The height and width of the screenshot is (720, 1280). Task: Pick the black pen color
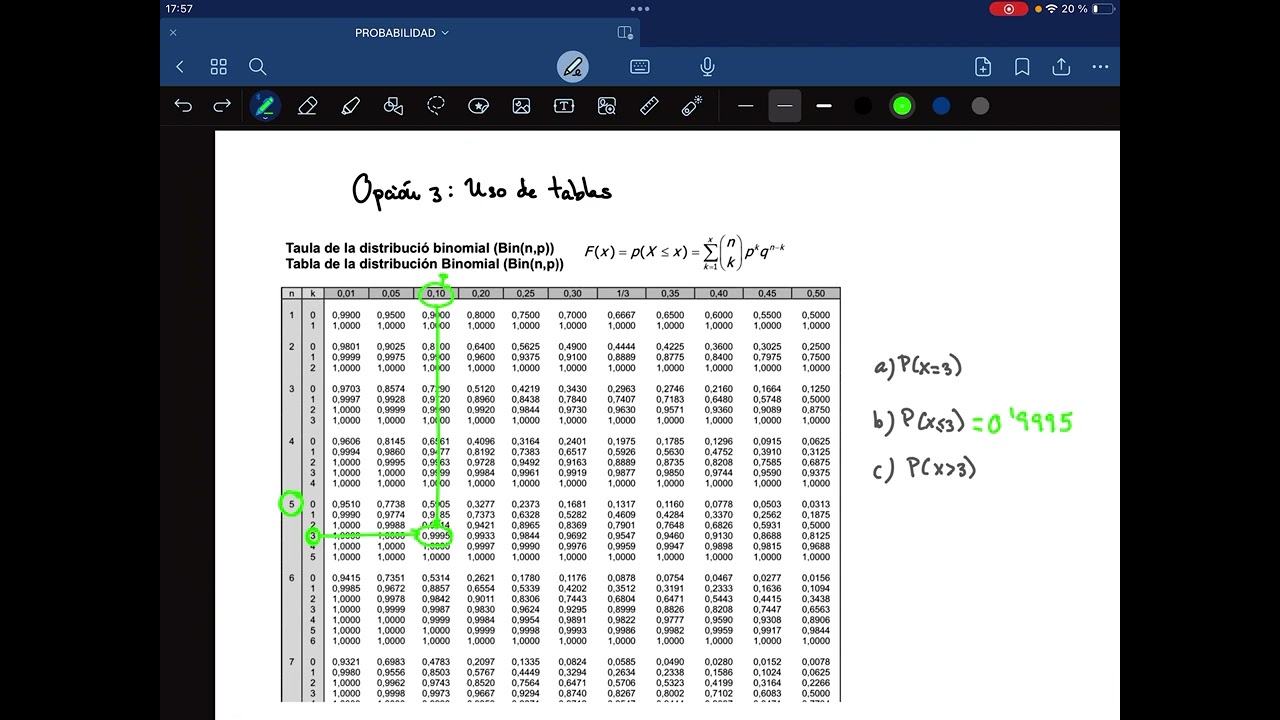(863, 105)
